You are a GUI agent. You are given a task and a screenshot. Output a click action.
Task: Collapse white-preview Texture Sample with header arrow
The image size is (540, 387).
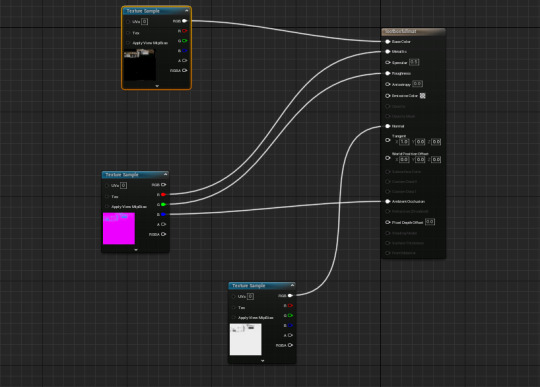click(x=292, y=285)
